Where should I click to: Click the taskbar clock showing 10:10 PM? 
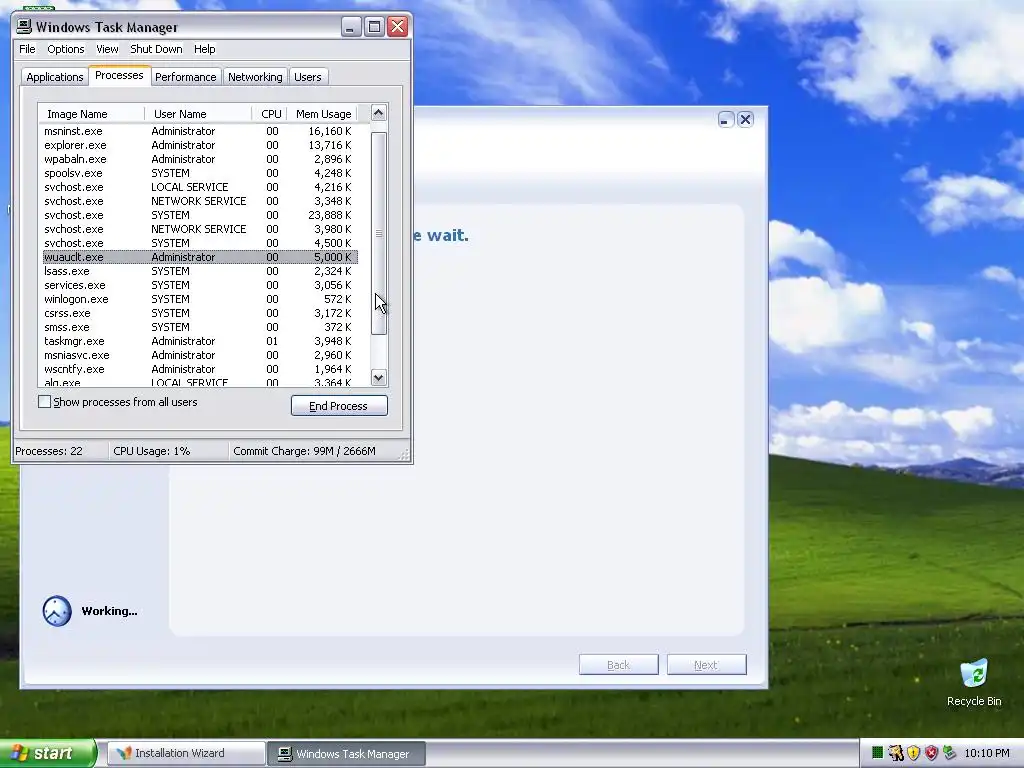(987, 753)
